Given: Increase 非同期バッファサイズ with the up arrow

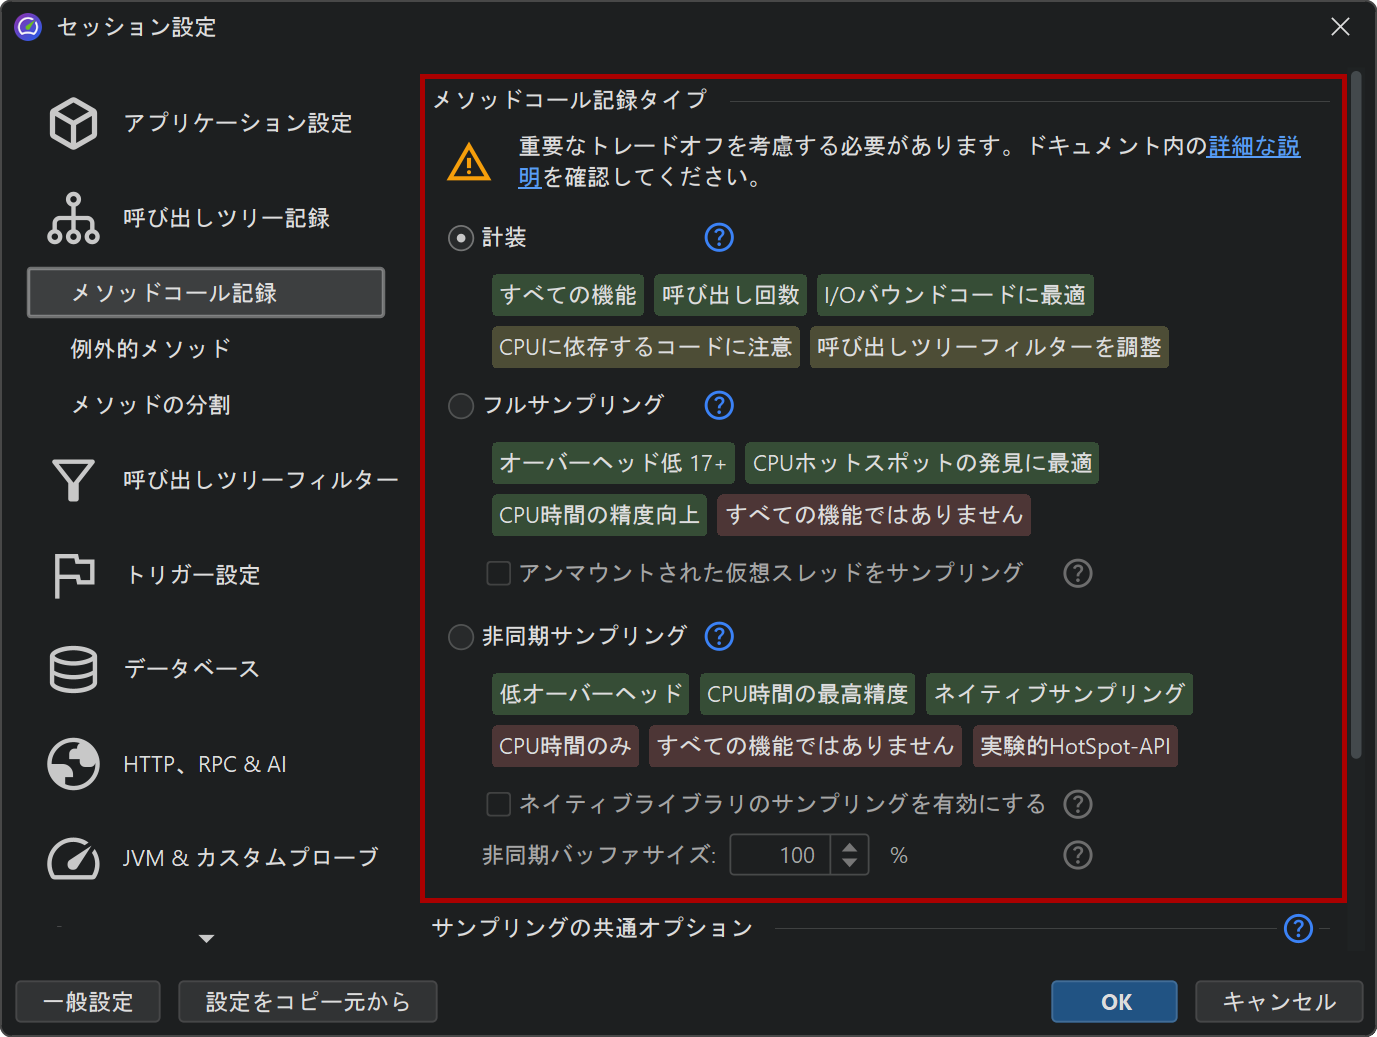Looking at the screenshot, I should coord(849,847).
